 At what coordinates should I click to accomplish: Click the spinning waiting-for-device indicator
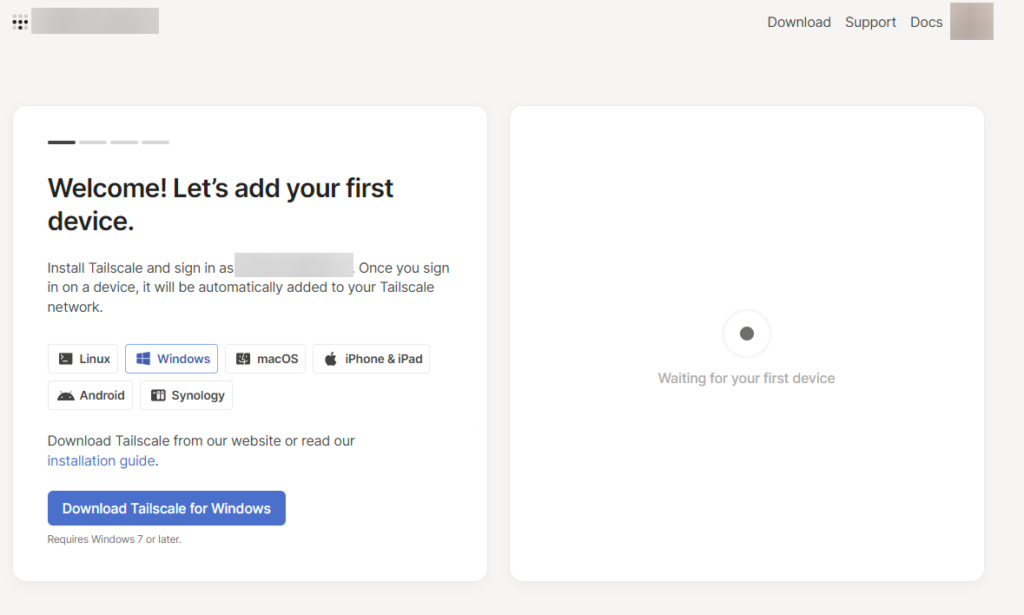746,334
